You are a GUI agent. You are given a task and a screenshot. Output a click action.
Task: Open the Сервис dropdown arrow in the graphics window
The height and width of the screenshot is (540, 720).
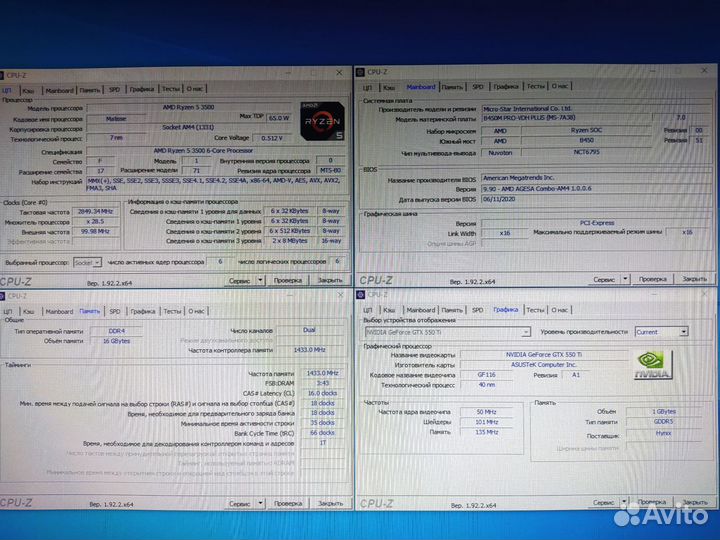pos(624,501)
